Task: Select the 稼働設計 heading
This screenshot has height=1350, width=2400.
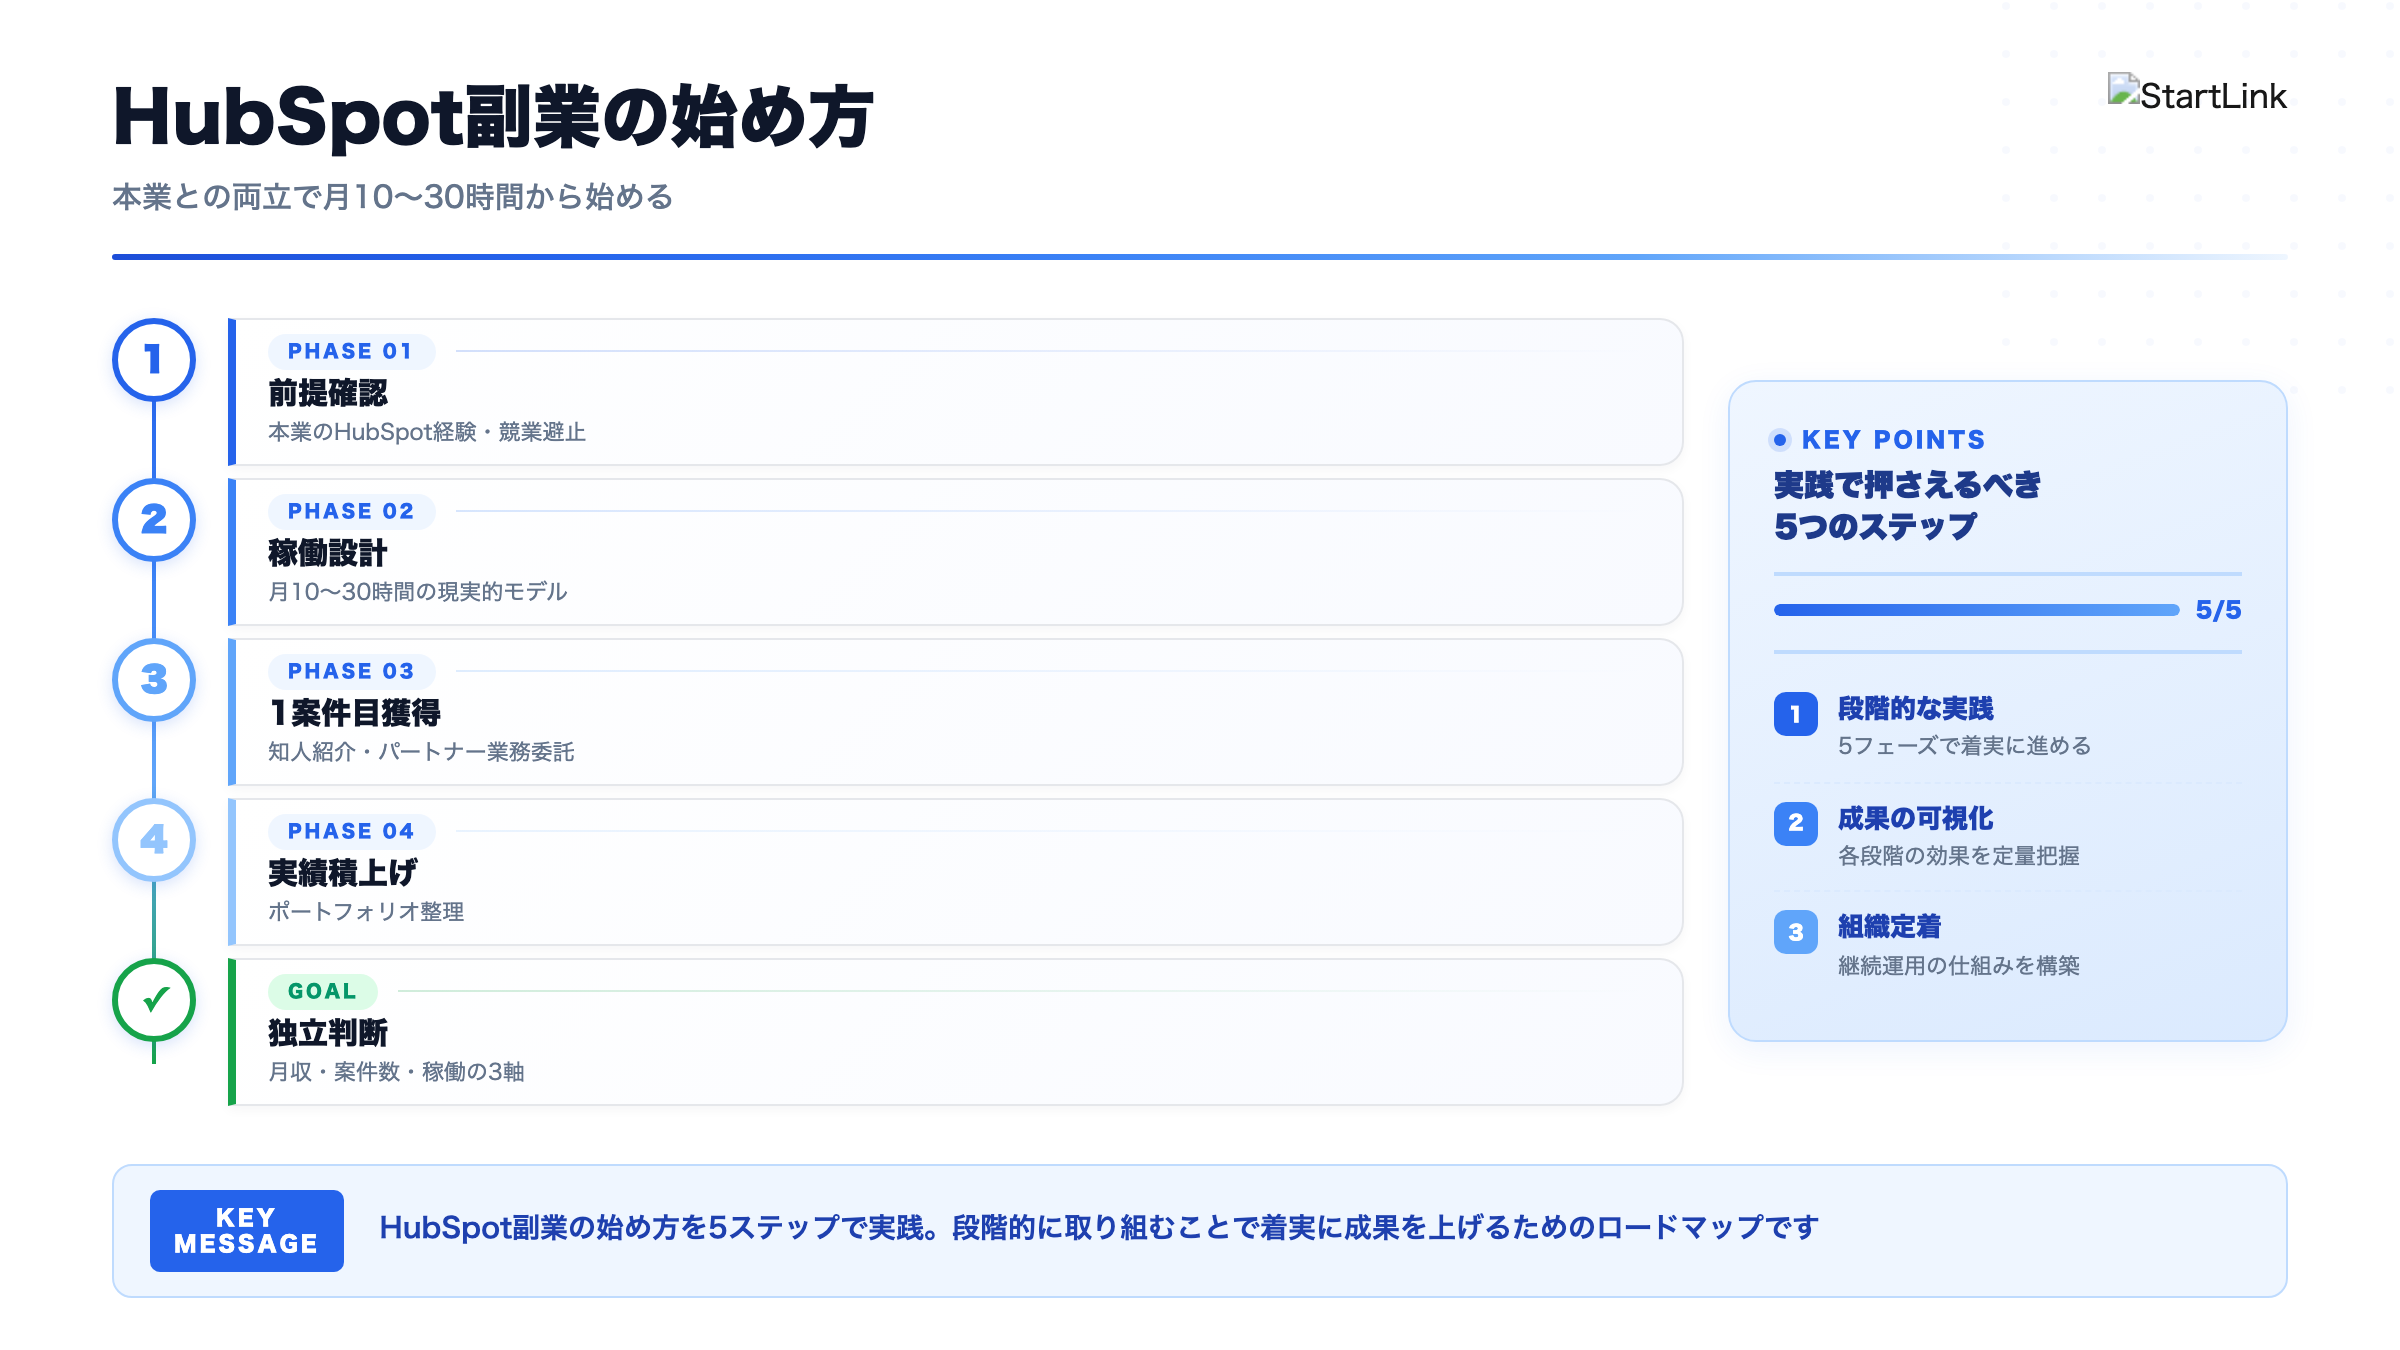Action: coord(328,553)
